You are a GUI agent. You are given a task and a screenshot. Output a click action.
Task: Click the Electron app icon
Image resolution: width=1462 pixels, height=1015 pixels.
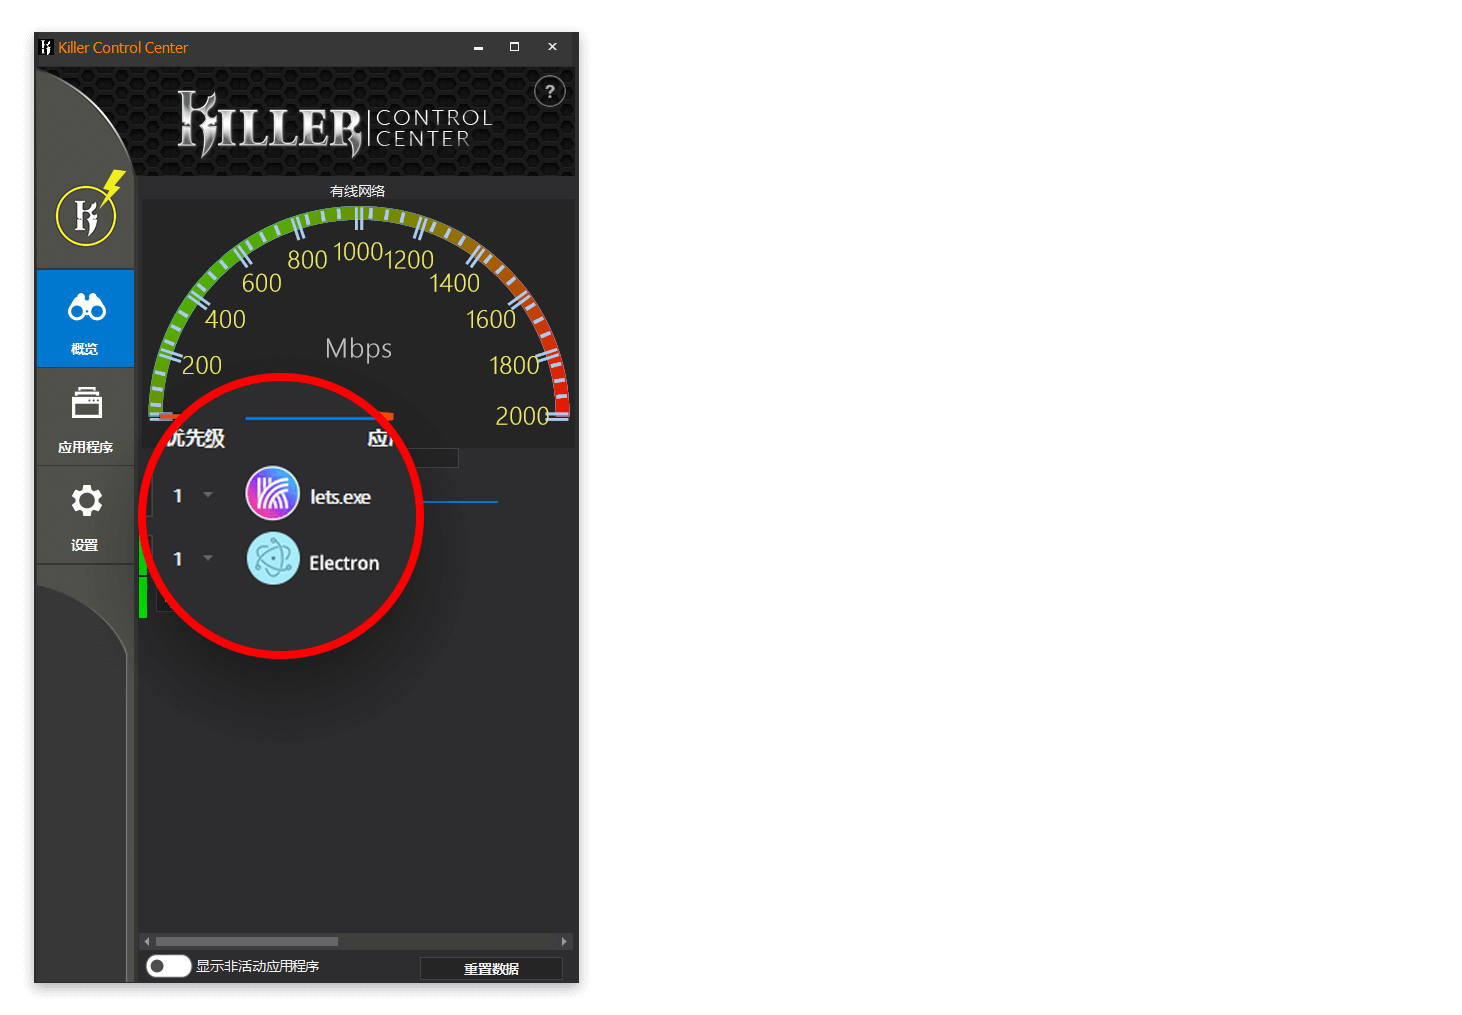tap(273, 558)
